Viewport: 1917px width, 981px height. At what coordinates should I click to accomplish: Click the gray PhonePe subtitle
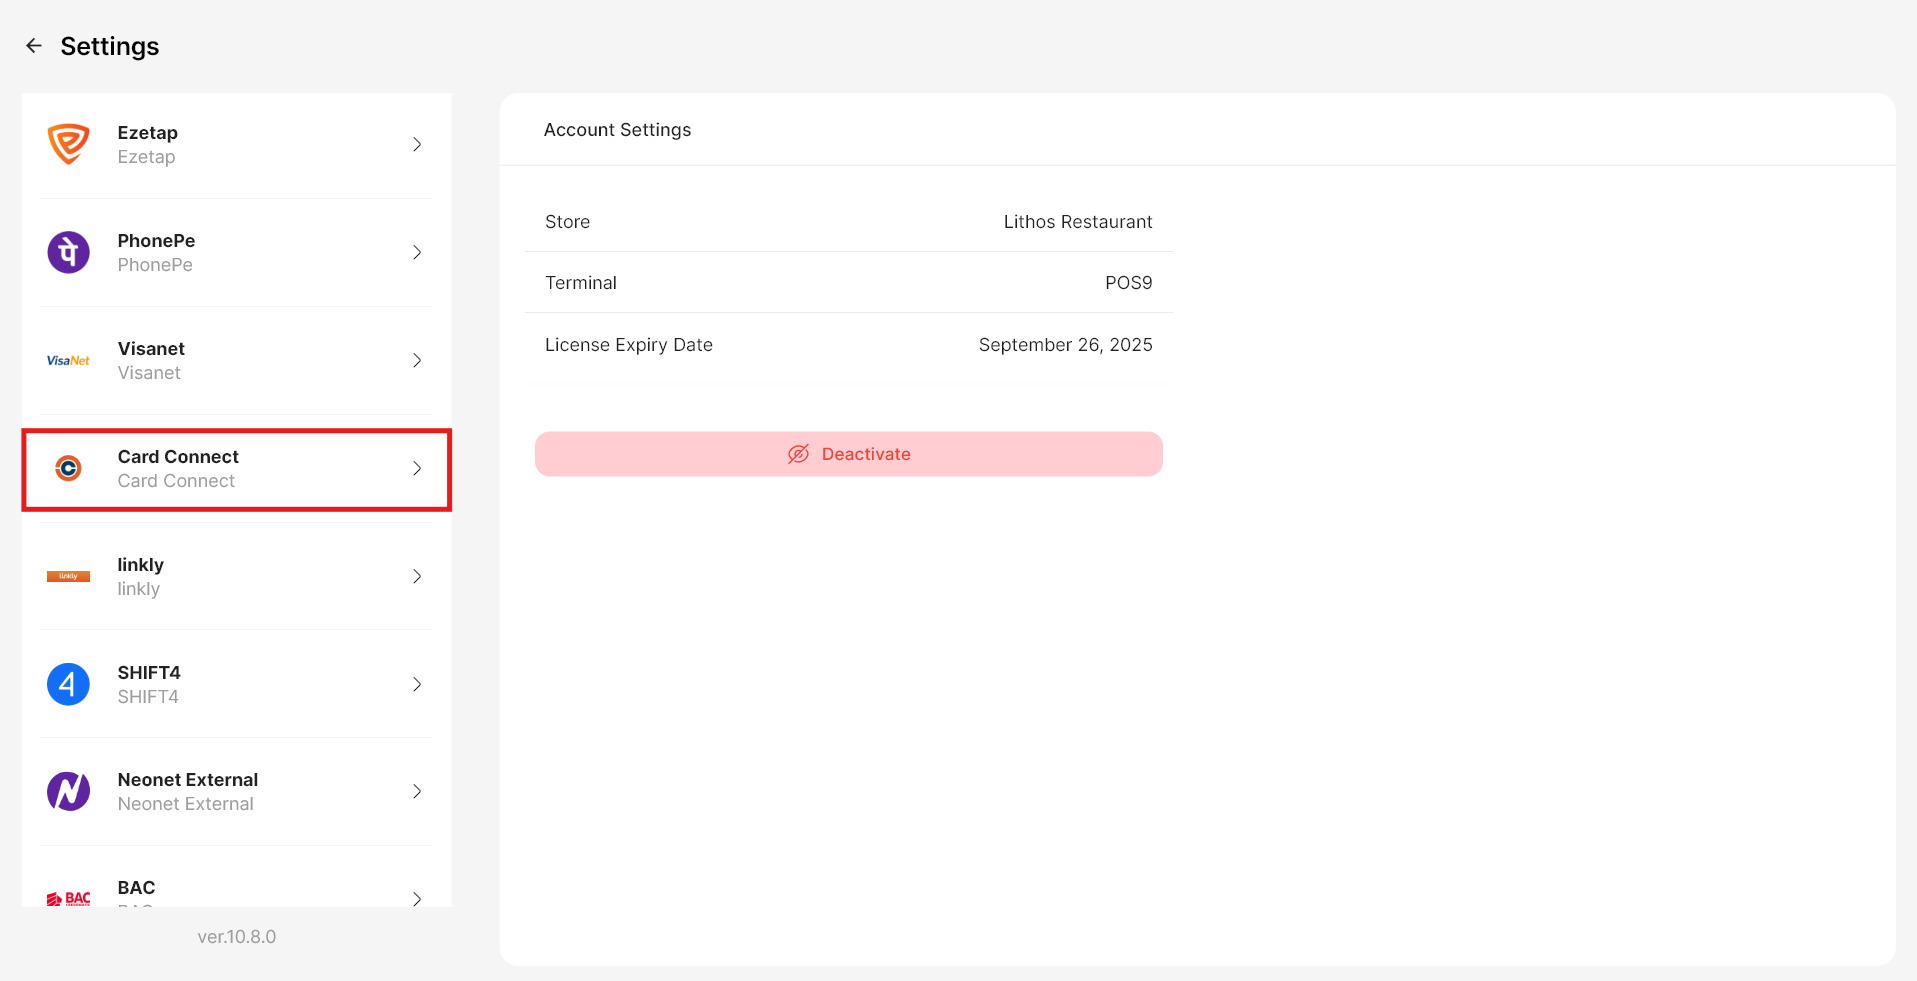tap(155, 265)
